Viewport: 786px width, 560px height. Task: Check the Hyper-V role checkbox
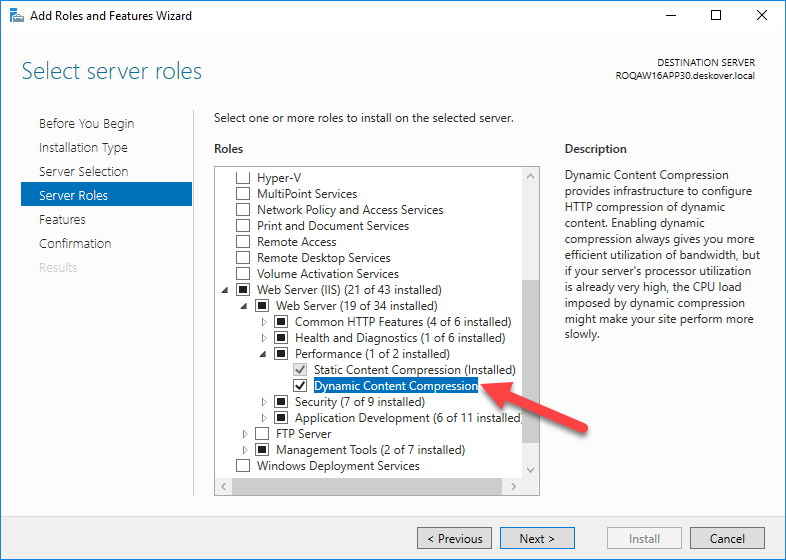pos(242,178)
